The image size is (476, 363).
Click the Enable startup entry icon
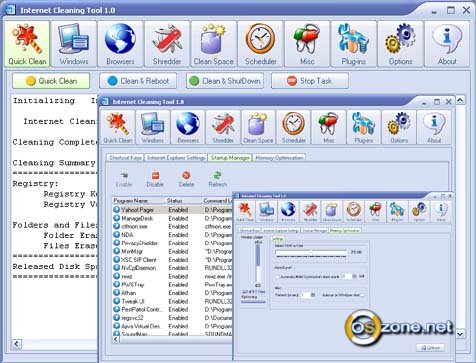(124, 179)
